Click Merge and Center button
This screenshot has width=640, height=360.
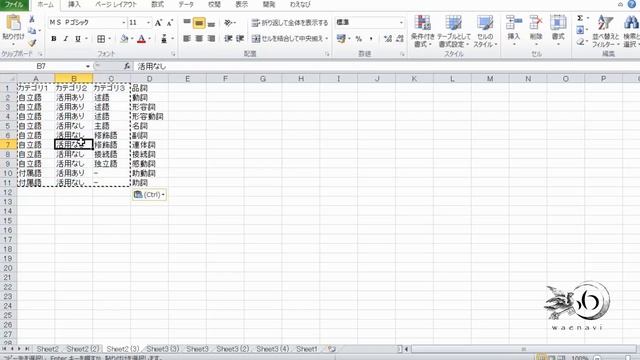coord(290,39)
